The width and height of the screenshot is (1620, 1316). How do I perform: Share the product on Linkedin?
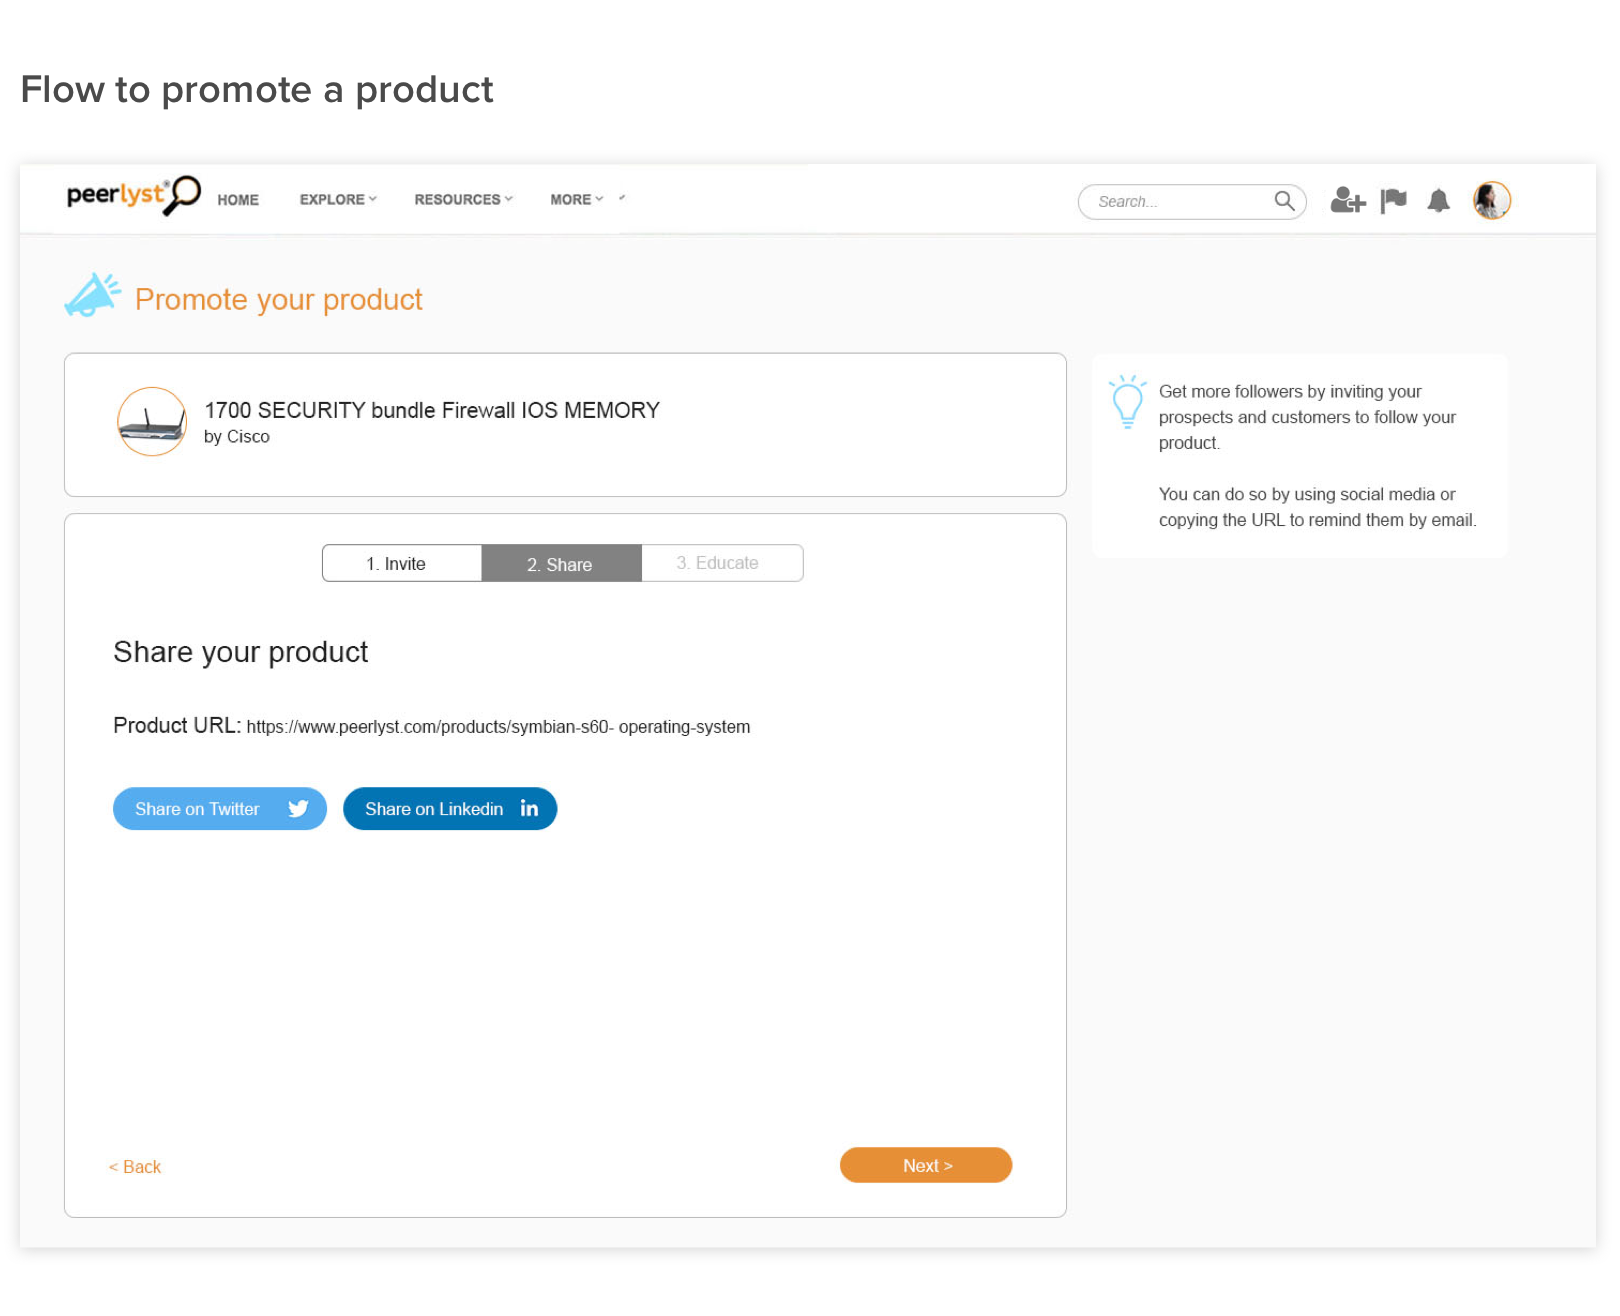point(450,809)
